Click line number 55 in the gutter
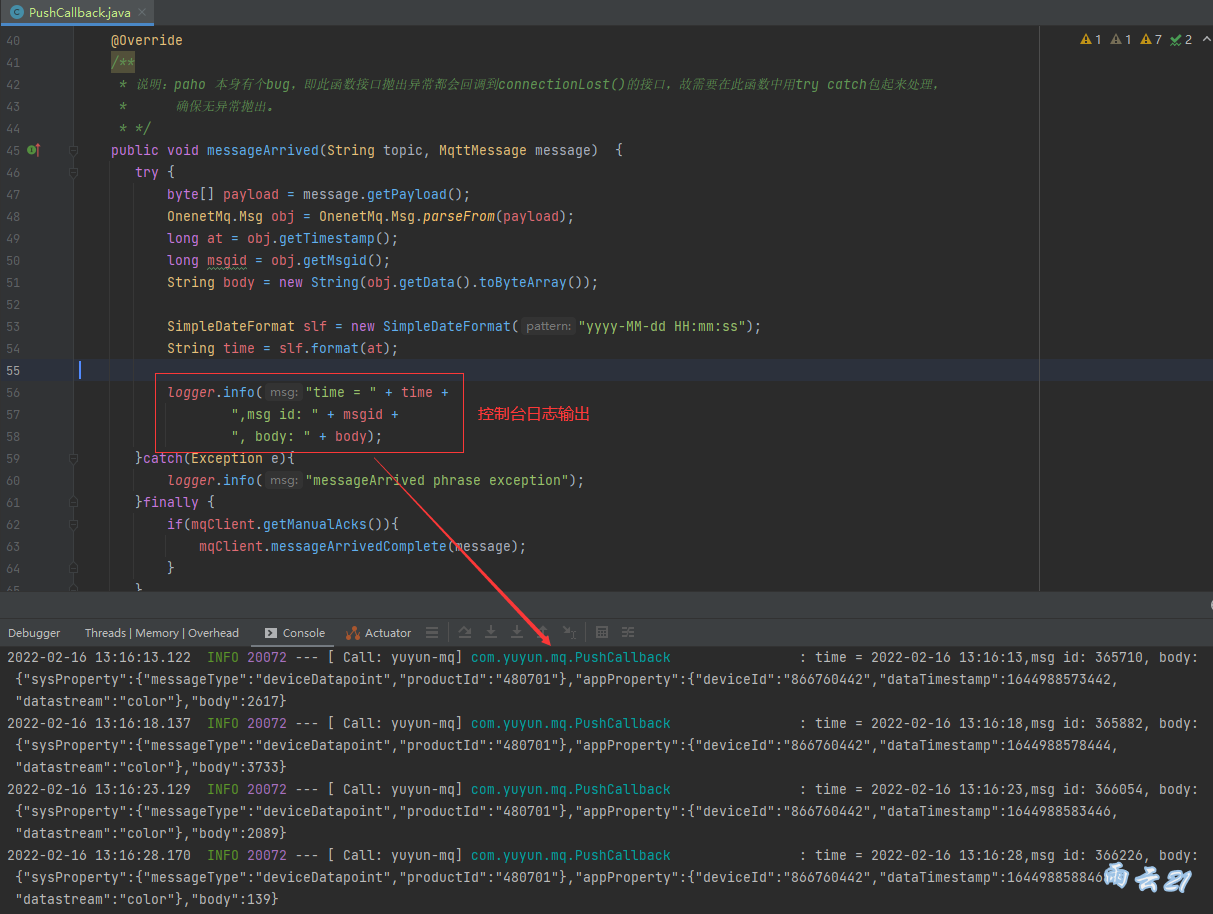The height and width of the screenshot is (914, 1213). click(x=12, y=370)
